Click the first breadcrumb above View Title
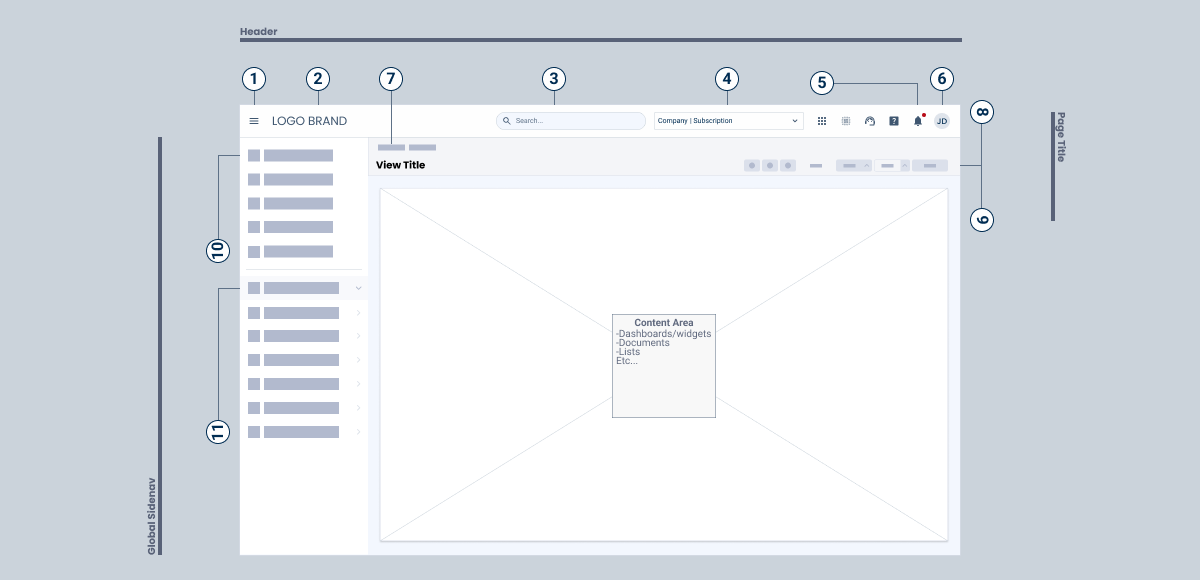The image size is (1200, 580). coord(391,147)
